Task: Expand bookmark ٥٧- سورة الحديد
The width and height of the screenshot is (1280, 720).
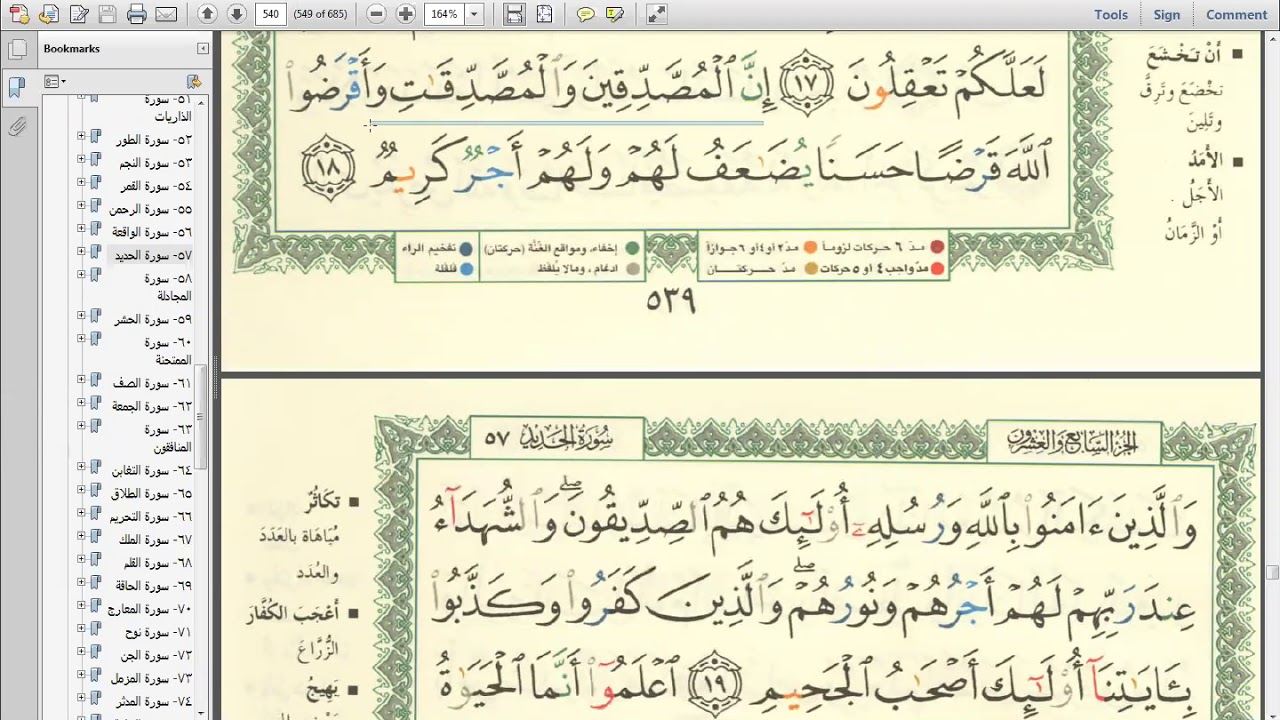Action: 81,250
